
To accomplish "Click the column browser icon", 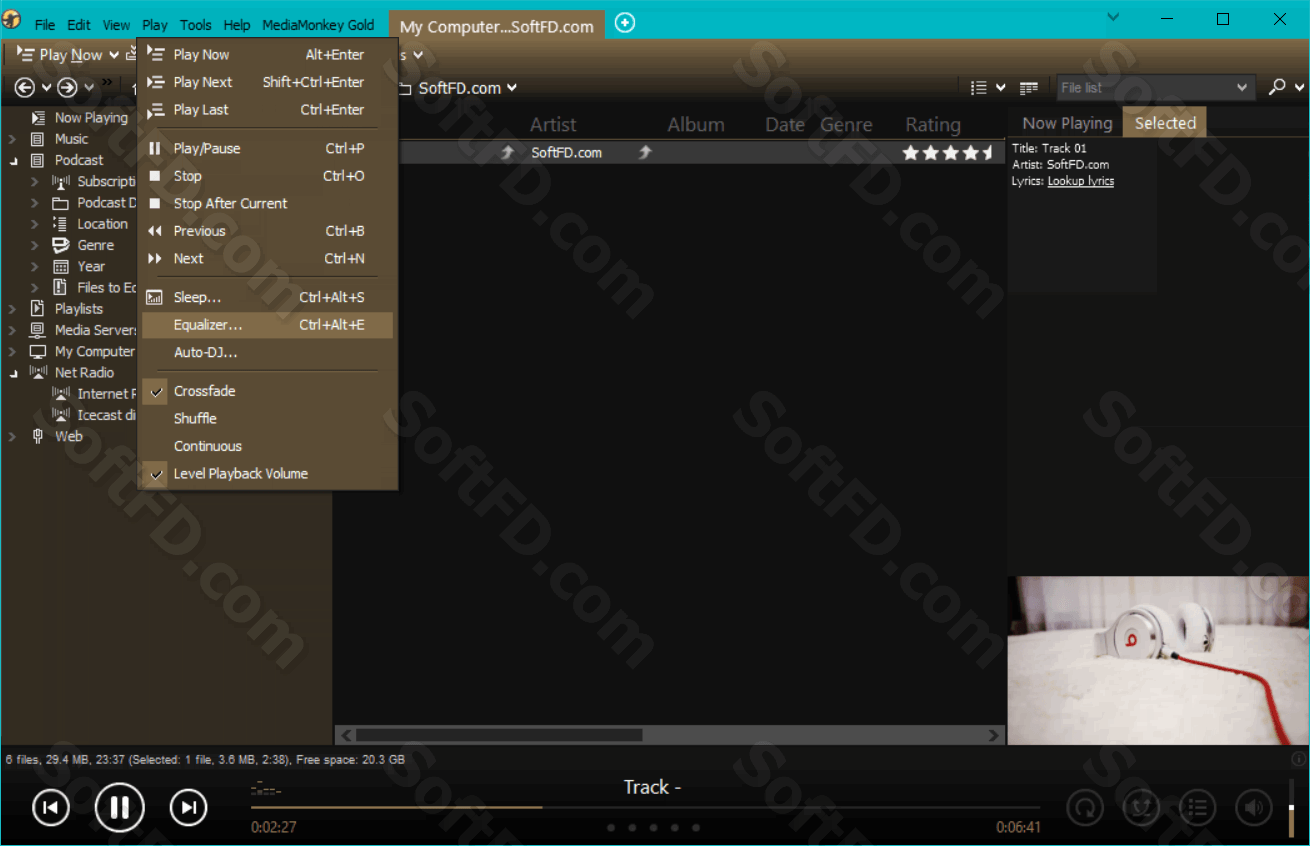I will tap(1029, 88).
